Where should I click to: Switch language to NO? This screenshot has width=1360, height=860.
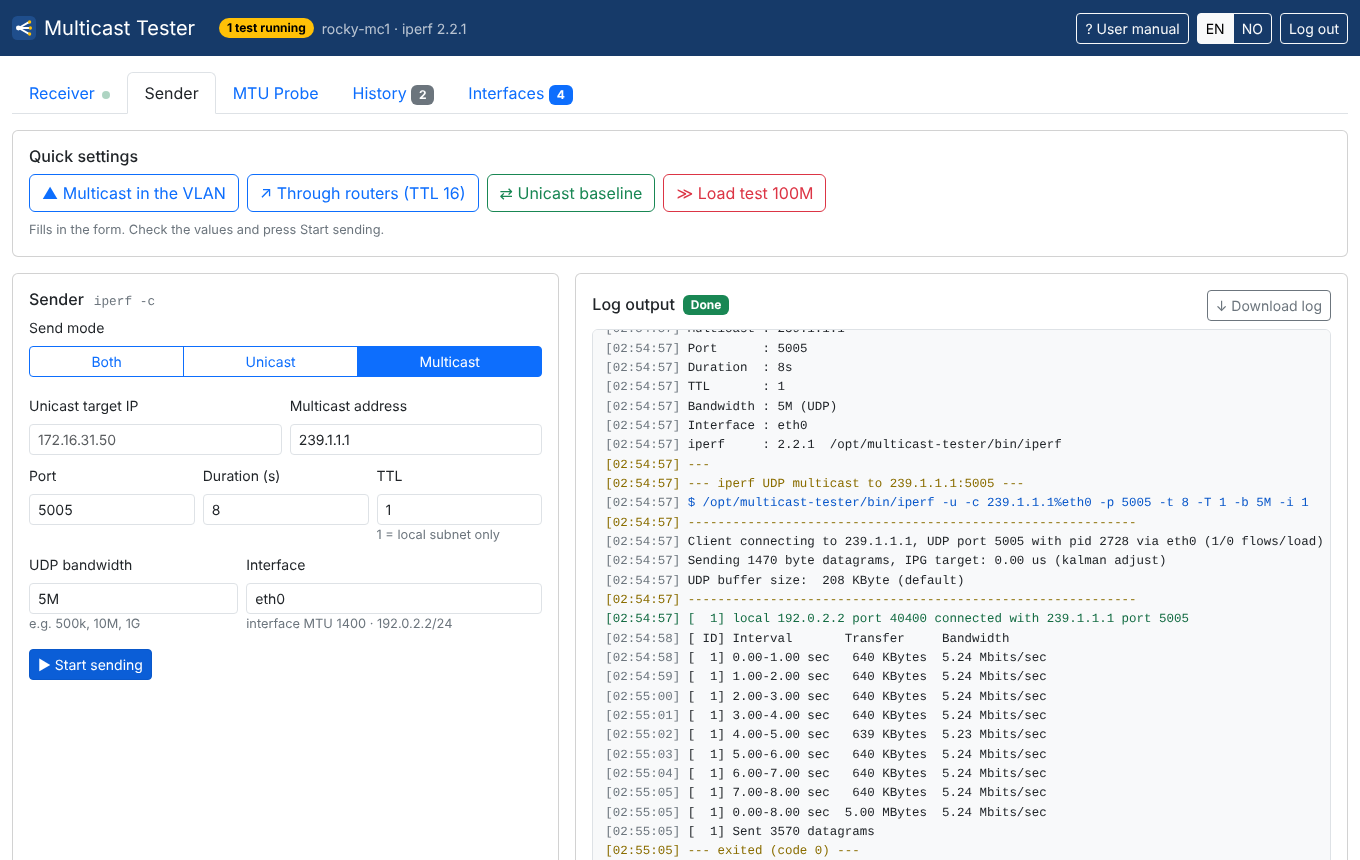[x=1252, y=29]
